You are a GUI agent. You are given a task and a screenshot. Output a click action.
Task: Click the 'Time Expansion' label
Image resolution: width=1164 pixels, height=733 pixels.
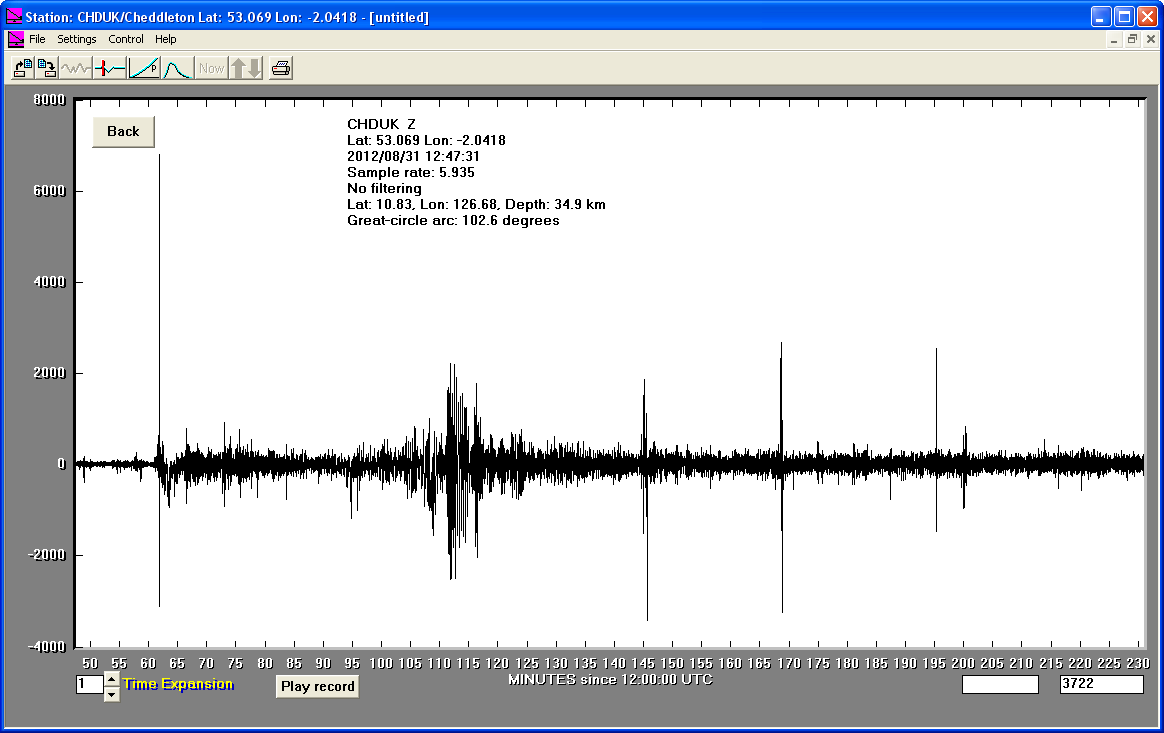tap(178, 684)
